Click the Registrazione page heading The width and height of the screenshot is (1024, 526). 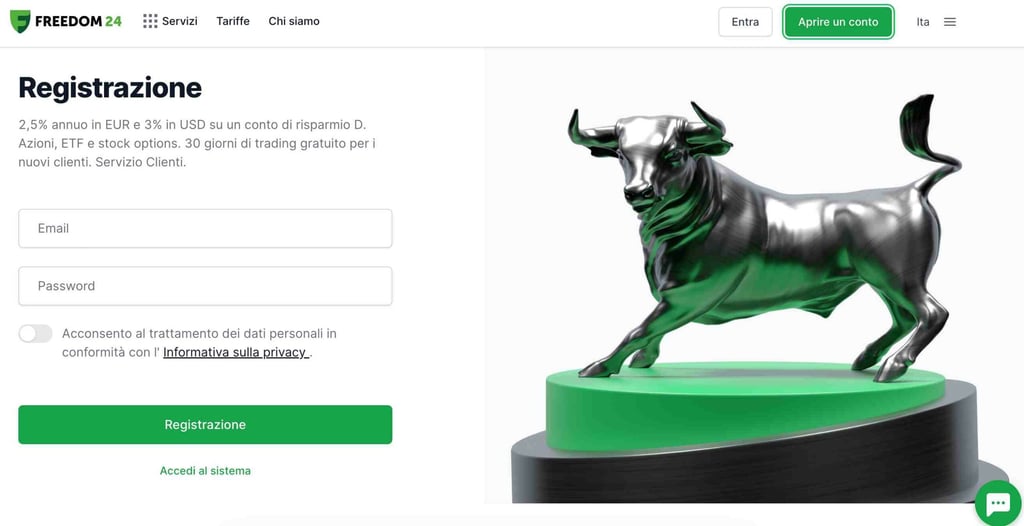click(110, 88)
